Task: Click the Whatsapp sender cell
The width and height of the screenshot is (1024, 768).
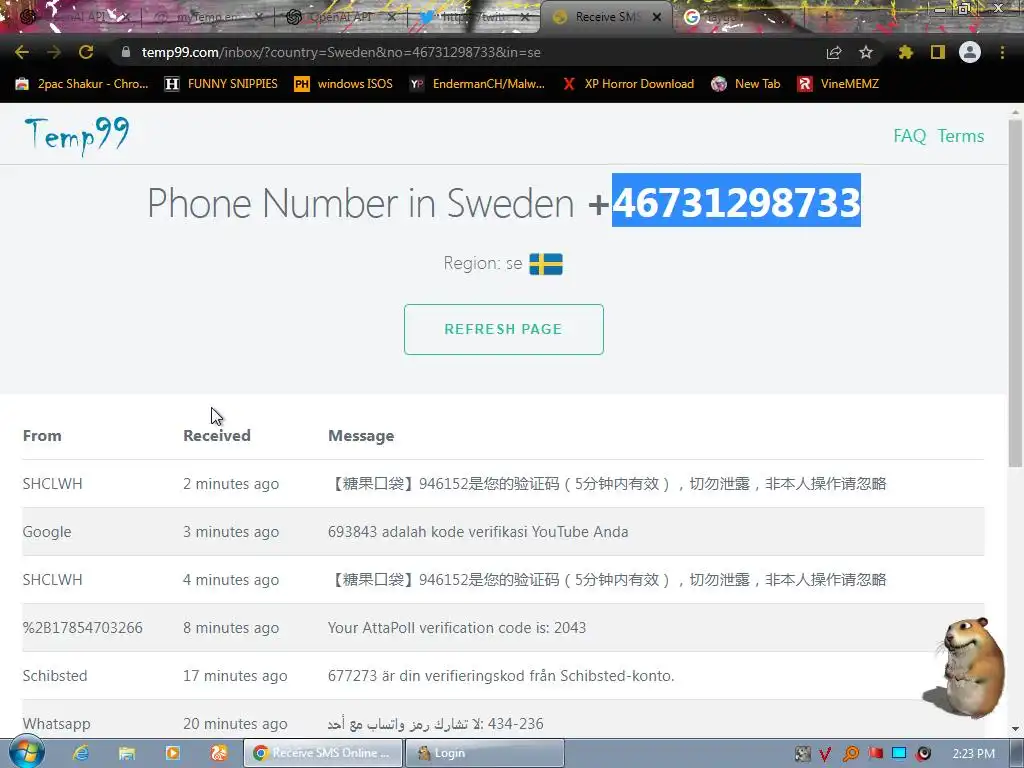Action: (x=57, y=724)
